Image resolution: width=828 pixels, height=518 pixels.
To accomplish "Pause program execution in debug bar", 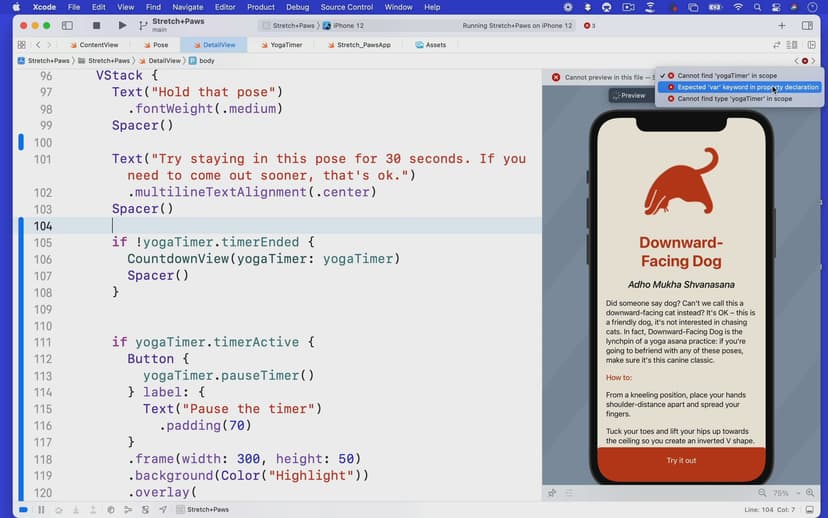I will click(x=41, y=509).
